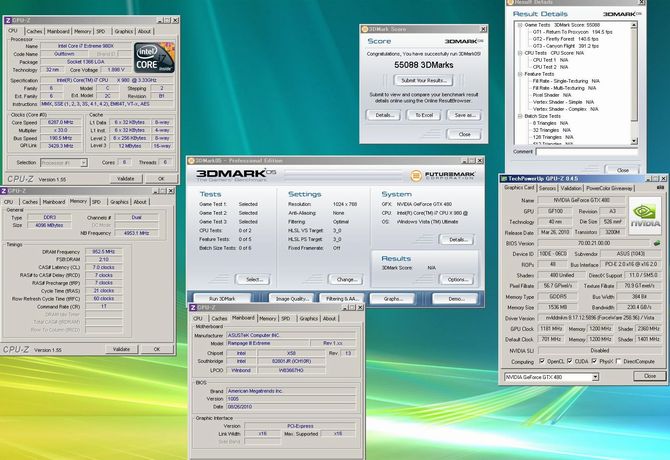Toggle the PhysX checkbox in GPU-Z
Image resolution: width=670 pixels, height=460 pixels.
tap(594, 361)
